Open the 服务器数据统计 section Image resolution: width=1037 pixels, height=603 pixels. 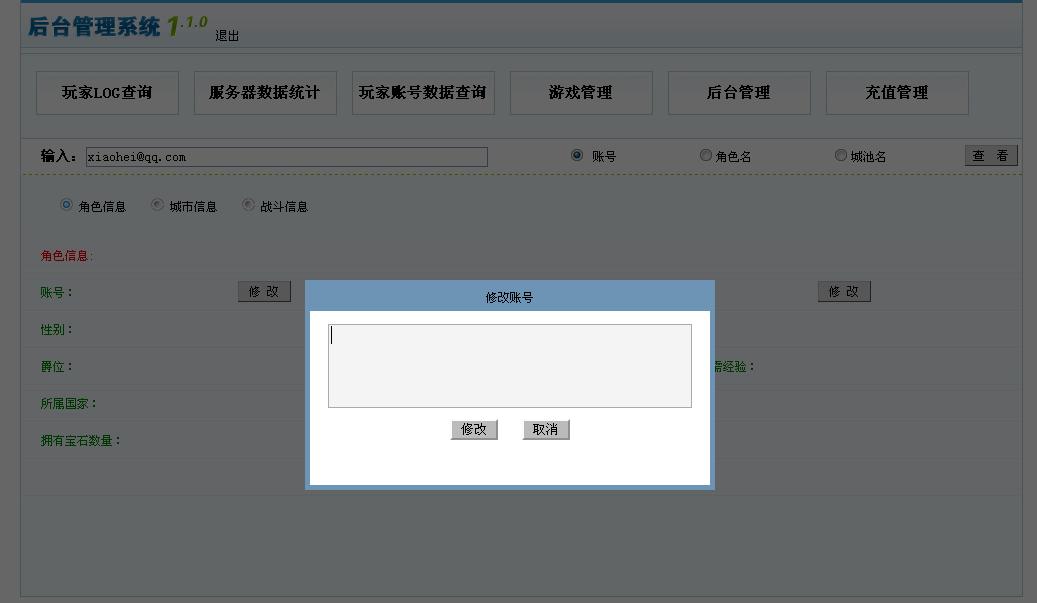pyautogui.click(x=264, y=92)
